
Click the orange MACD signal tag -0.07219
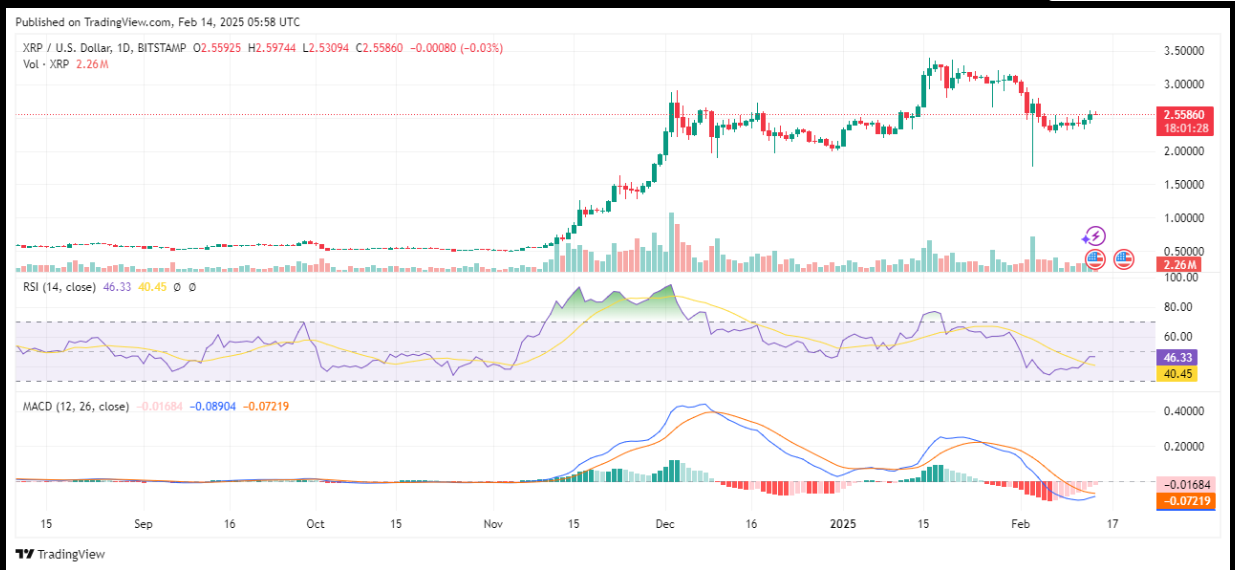coord(1186,499)
